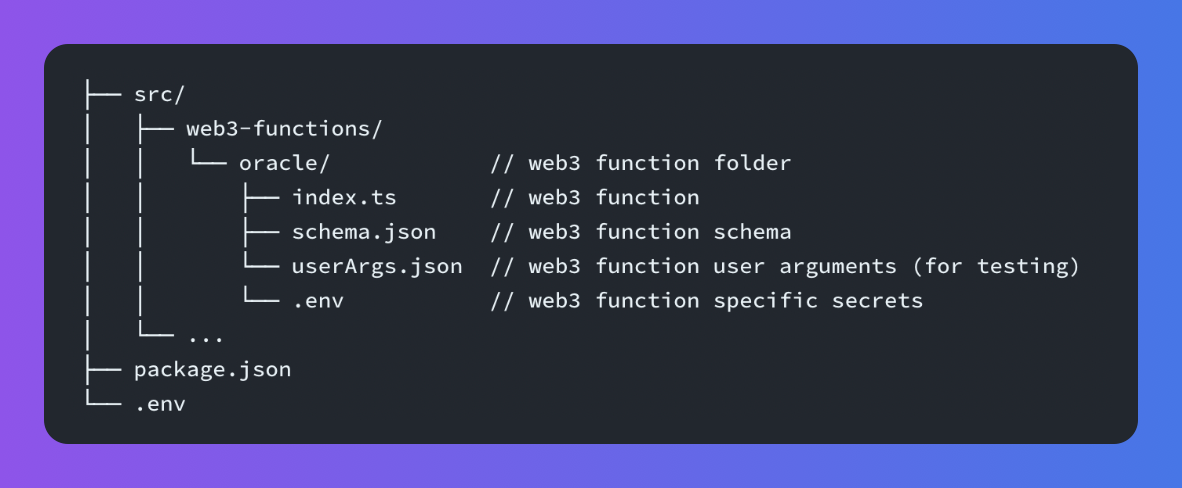Select the package.json file entry
This screenshot has height=488, width=1182.
(x=212, y=370)
